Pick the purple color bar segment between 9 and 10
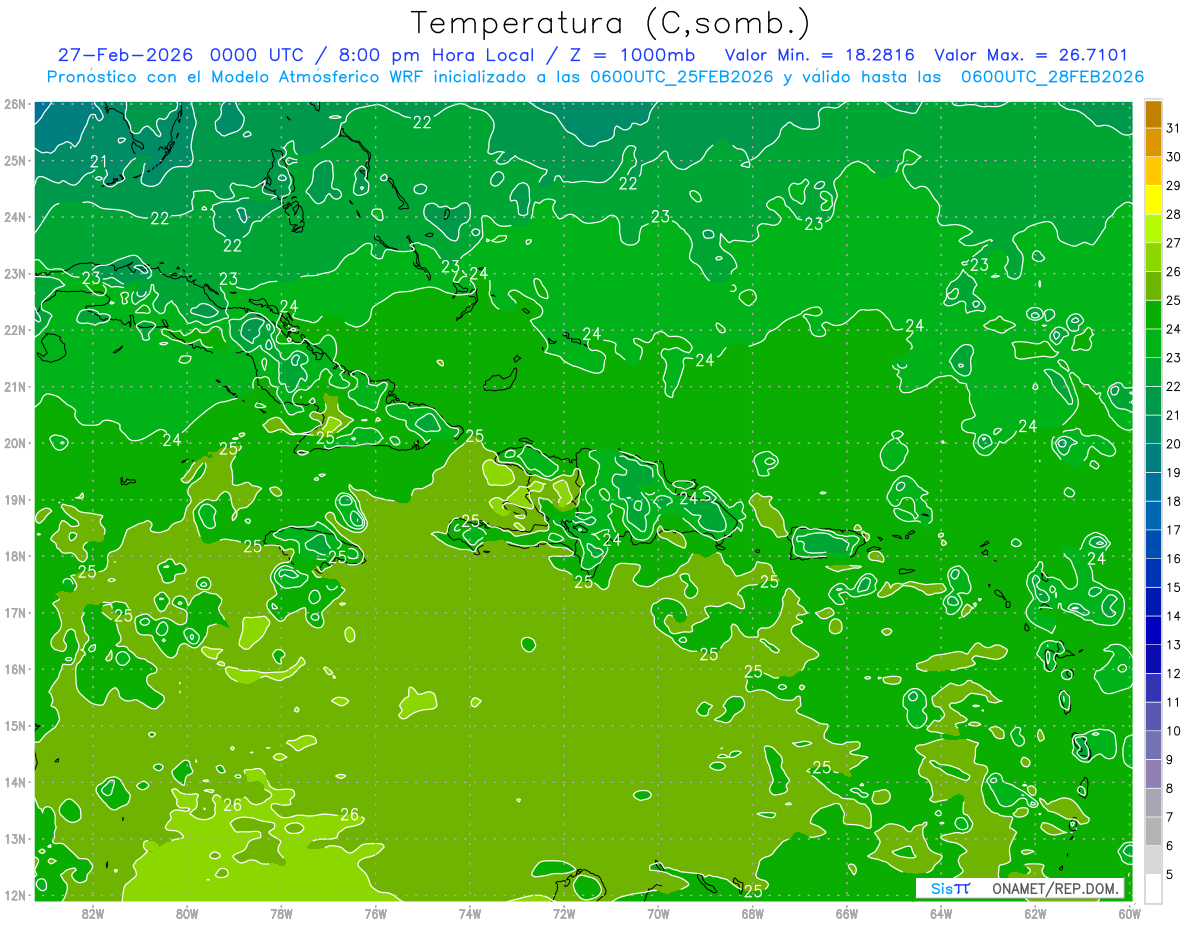1200x927 pixels. [x=1153, y=745]
